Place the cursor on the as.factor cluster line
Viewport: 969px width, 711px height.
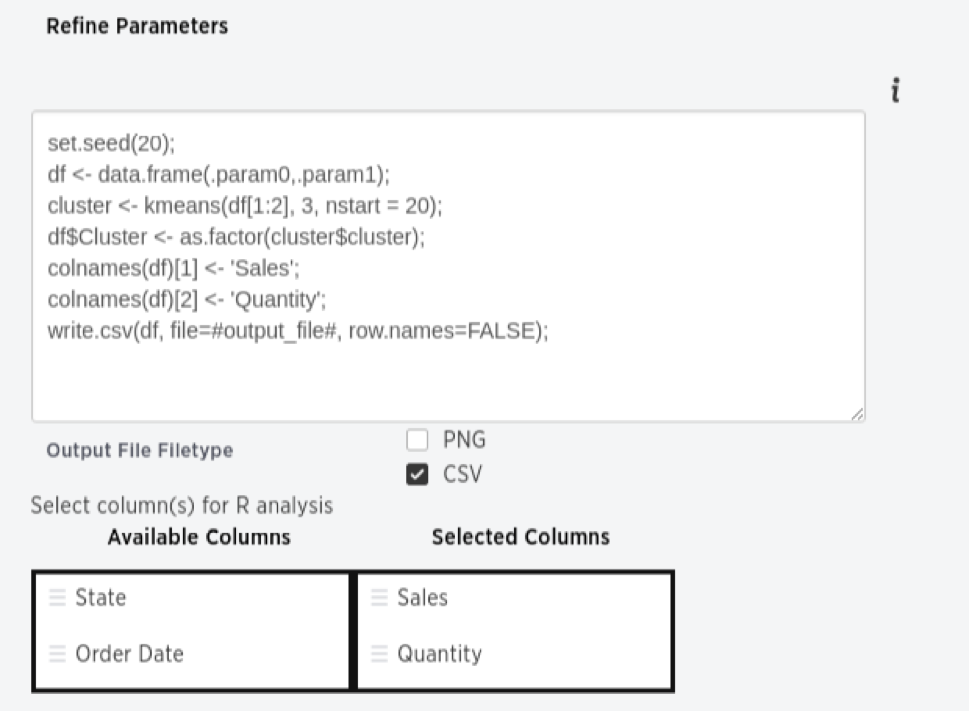click(x=236, y=237)
